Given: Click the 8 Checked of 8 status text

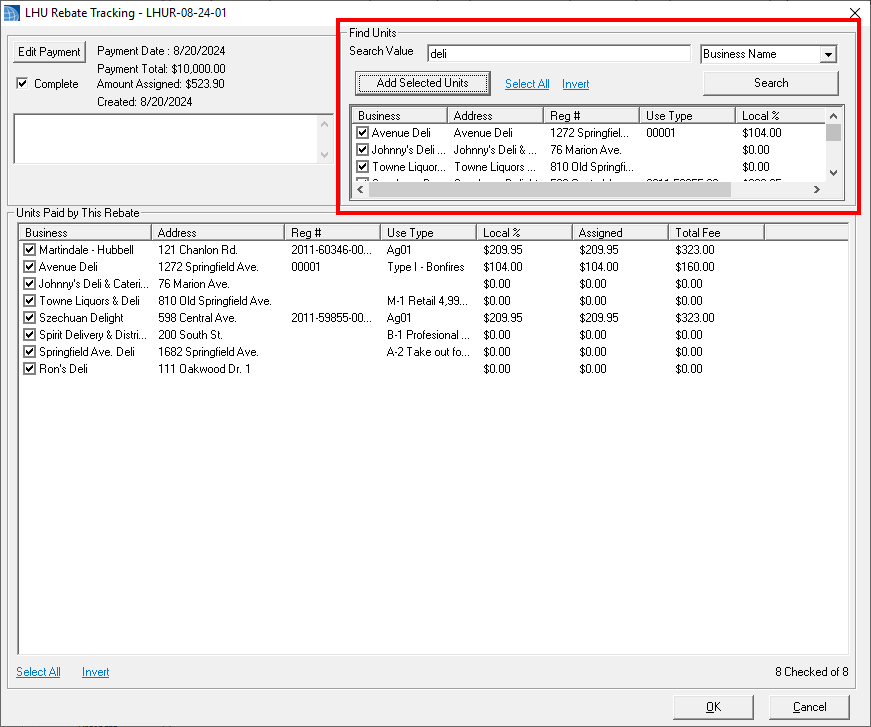Looking at the screenshot, I should click(812, 672).
